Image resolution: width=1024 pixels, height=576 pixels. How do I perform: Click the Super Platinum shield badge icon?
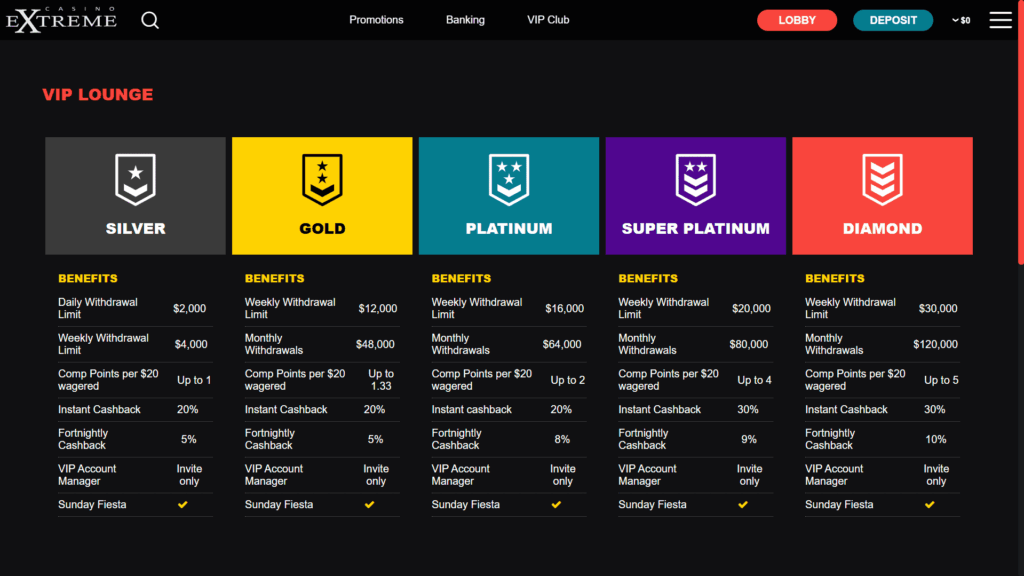(x=695, y=180)
